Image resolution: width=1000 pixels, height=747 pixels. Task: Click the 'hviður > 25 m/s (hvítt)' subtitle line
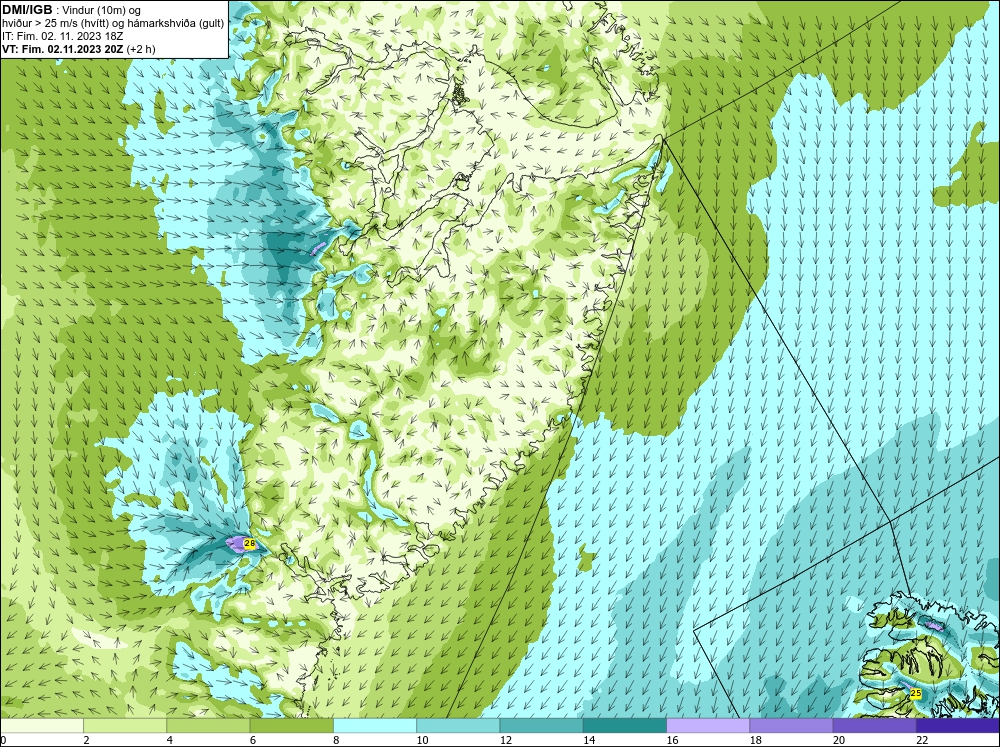(x=113, y=23)
